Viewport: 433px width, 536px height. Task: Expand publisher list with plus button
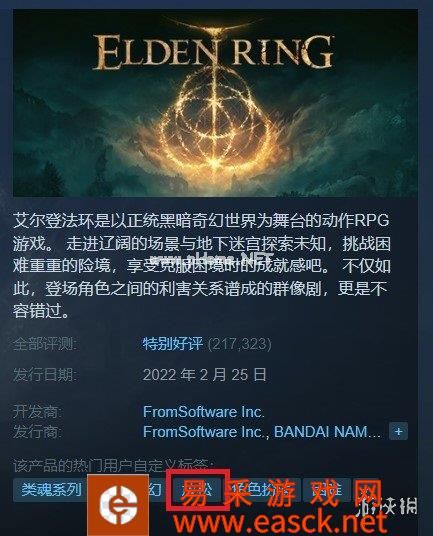pos(398,432)
